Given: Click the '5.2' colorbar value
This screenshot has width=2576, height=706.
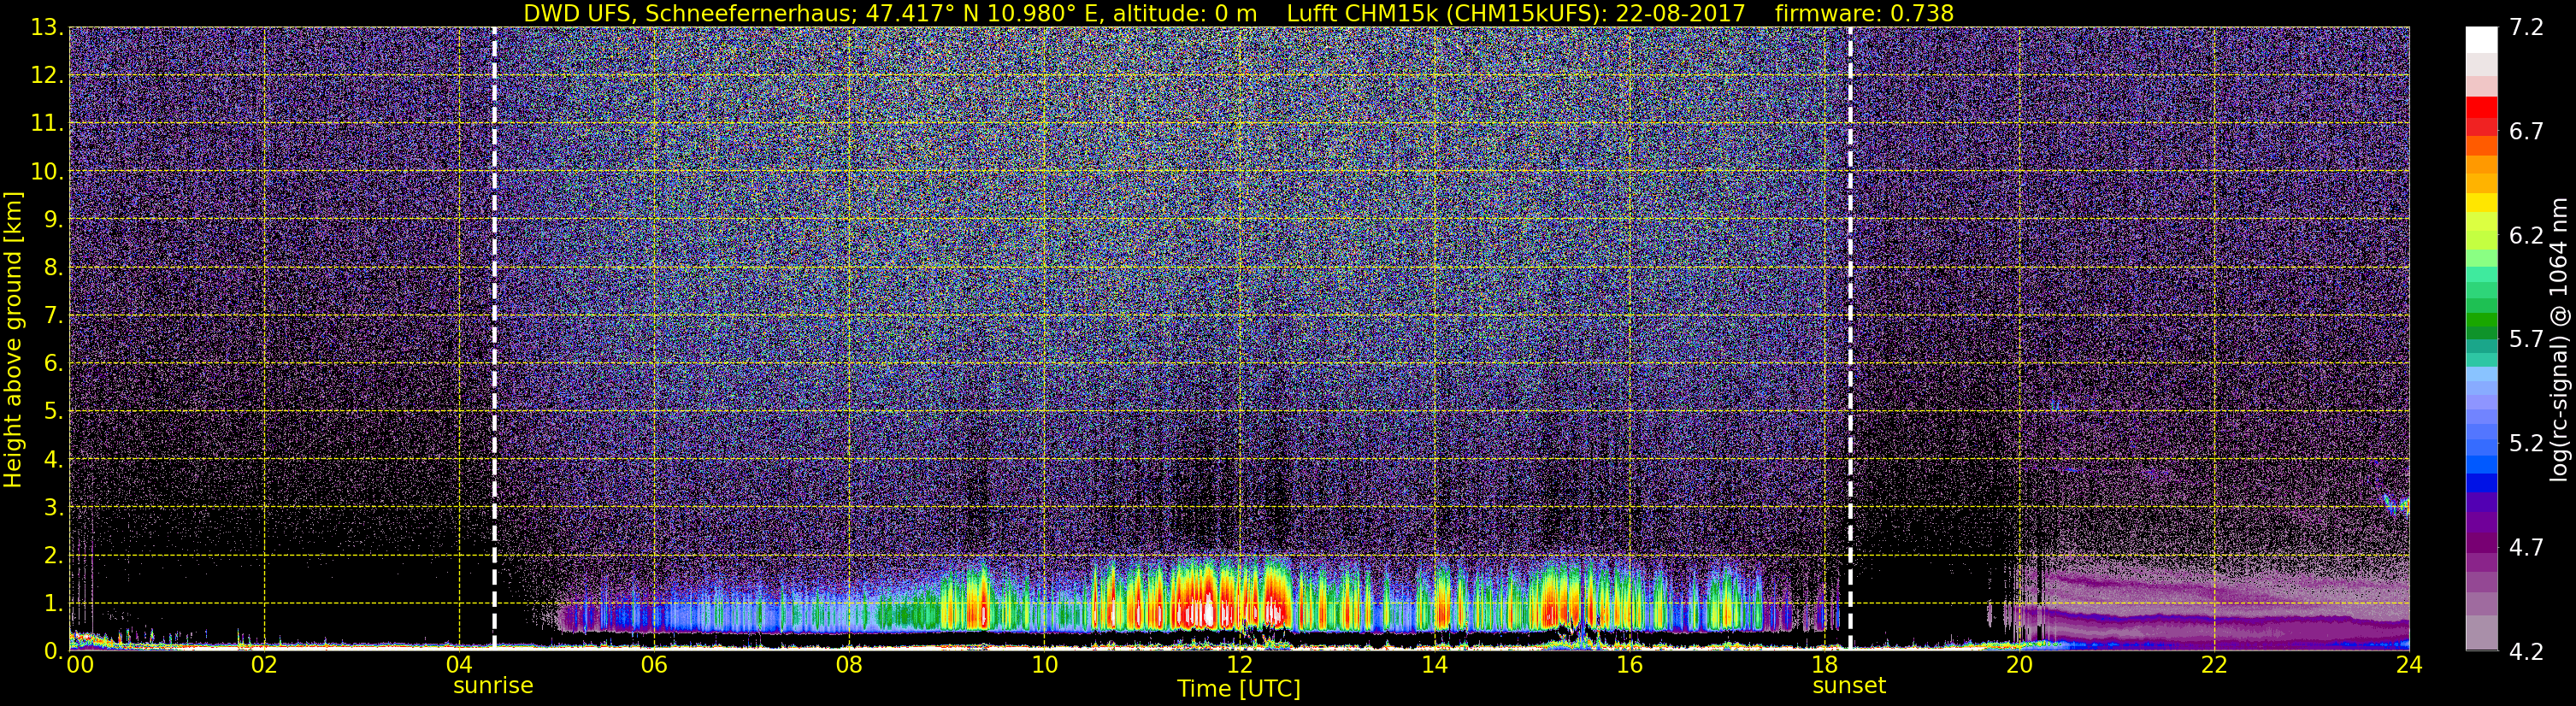Looking at the screenshot, I should (2526, 443).
